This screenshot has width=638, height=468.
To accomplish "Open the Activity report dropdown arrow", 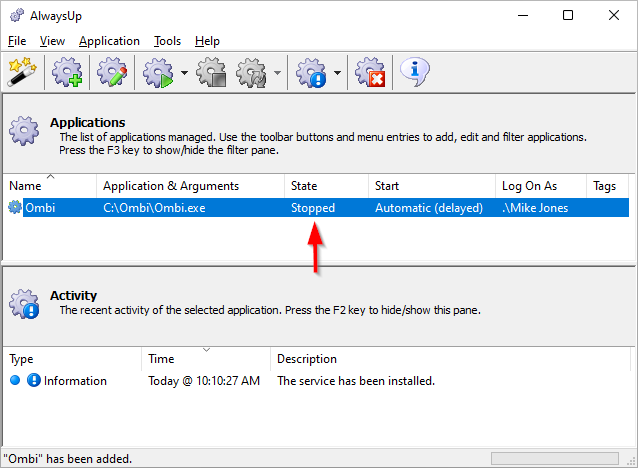I will tap(337, 73).
